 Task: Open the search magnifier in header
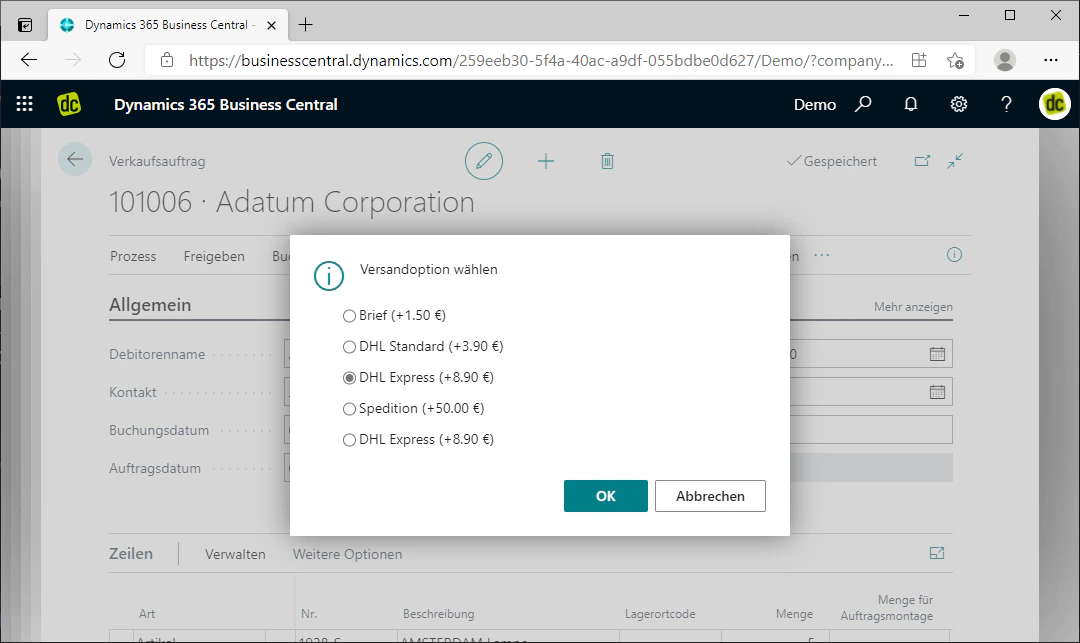point(863,104)
